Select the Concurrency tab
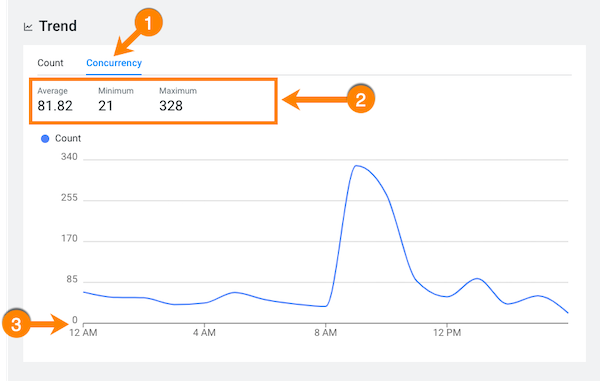 tap(114, 63)
